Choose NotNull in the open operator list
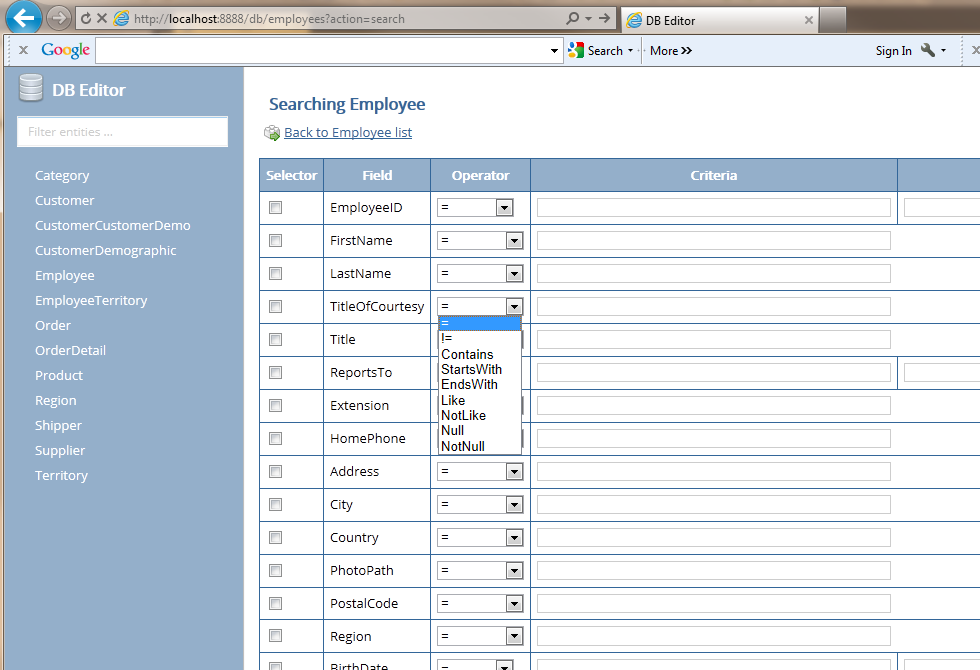 [x=463, y=446]
